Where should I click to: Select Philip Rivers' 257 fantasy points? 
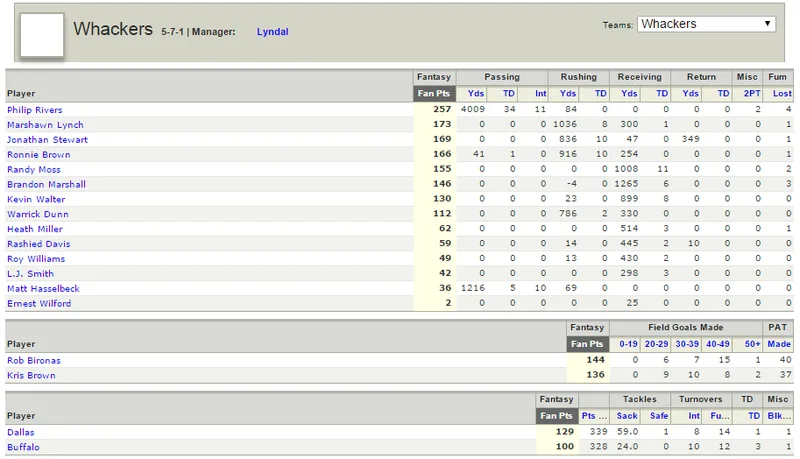tap(442, 109)
